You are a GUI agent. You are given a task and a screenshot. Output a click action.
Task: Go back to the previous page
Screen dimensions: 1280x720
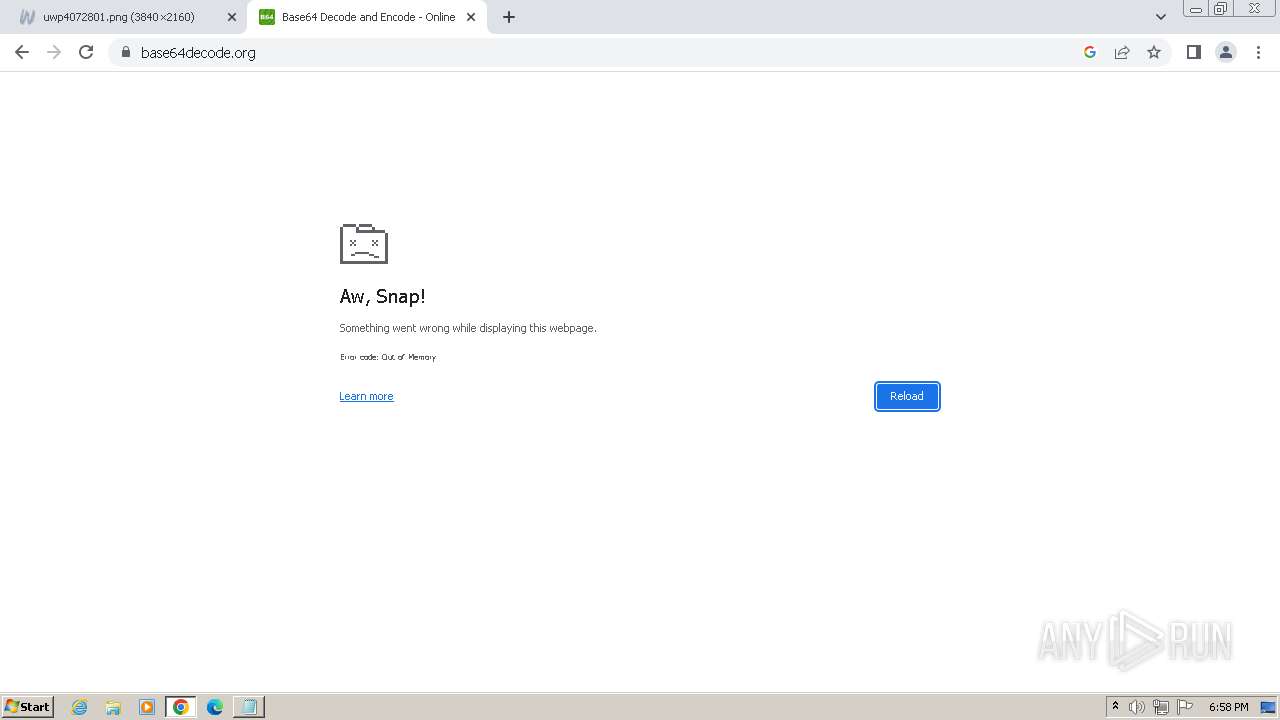click(x=22, y=52)
